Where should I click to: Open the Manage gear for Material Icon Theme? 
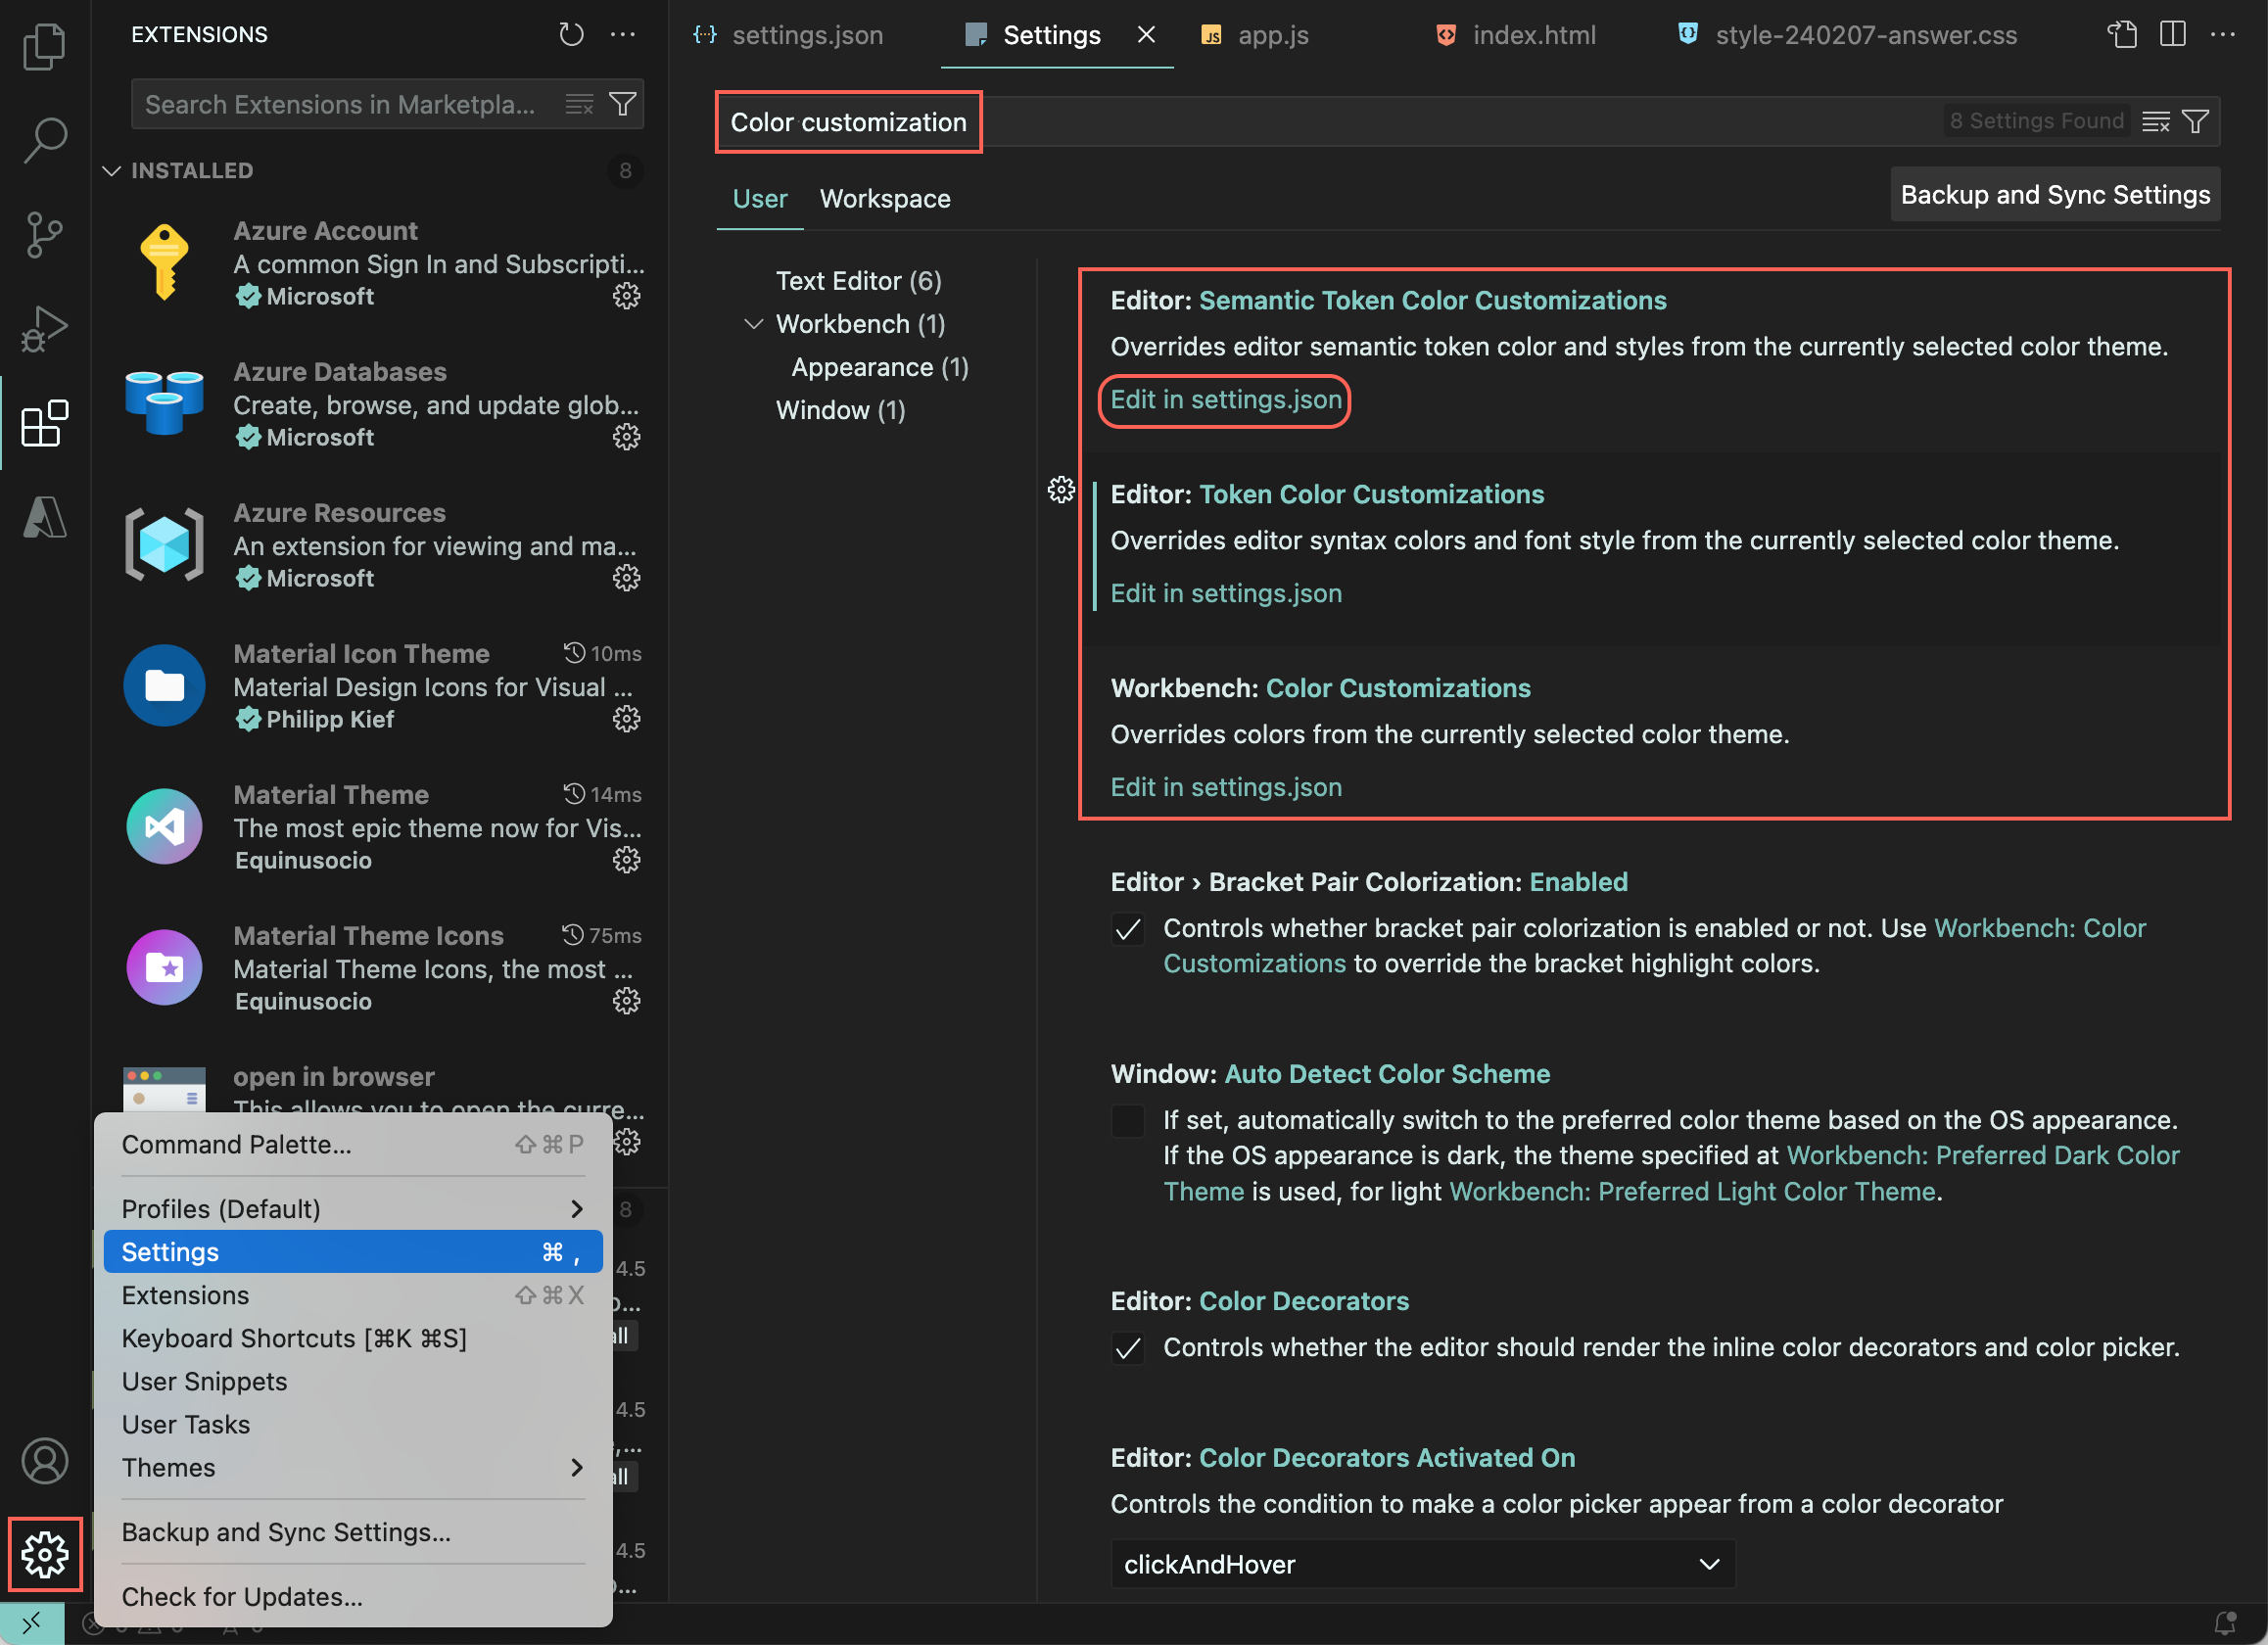coord(626,718)
